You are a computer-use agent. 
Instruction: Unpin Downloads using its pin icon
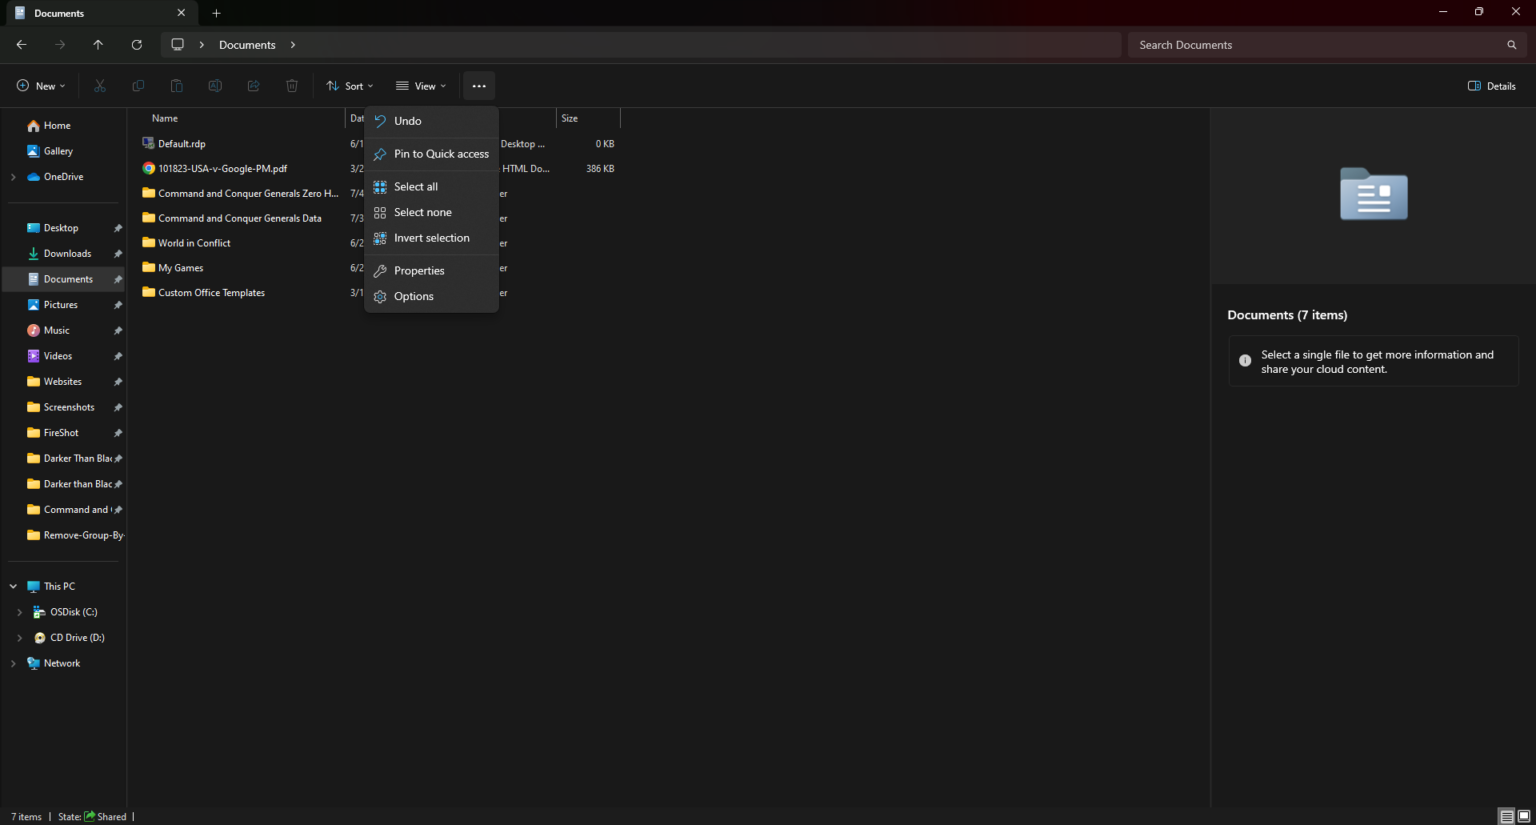coord(117,253)
